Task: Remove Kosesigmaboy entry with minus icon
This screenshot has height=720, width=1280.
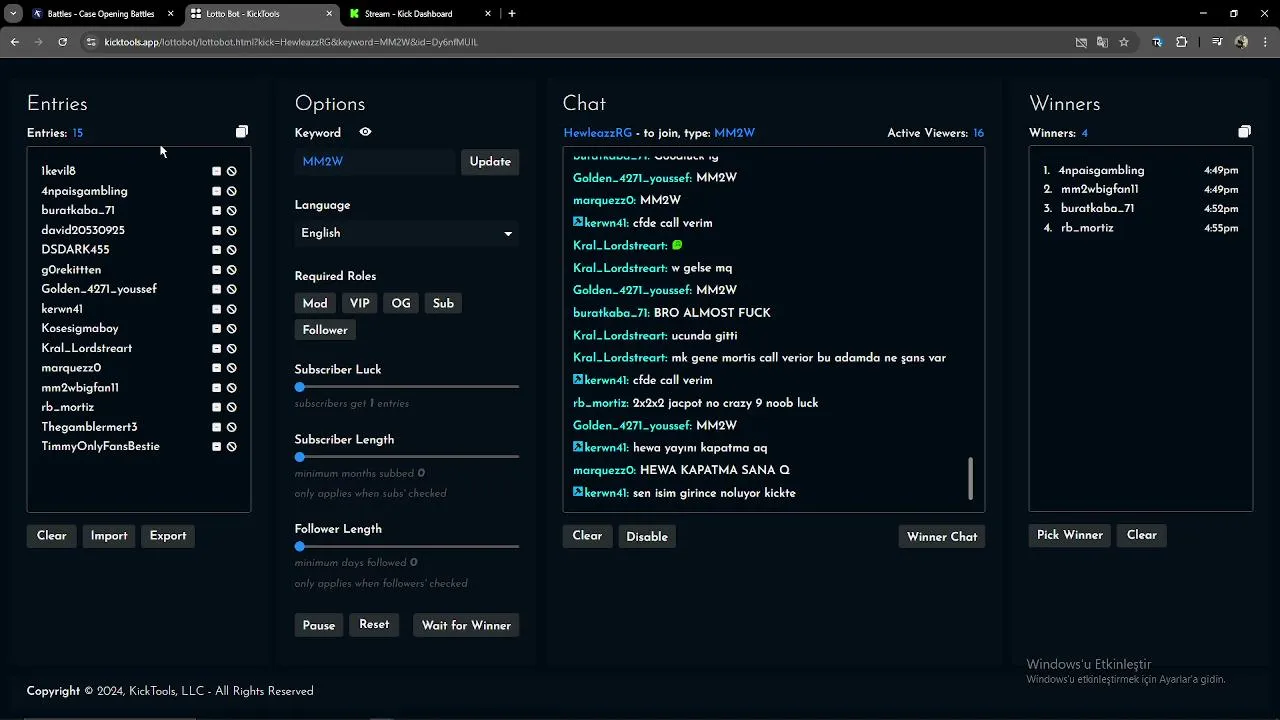Action: point(216,329)
